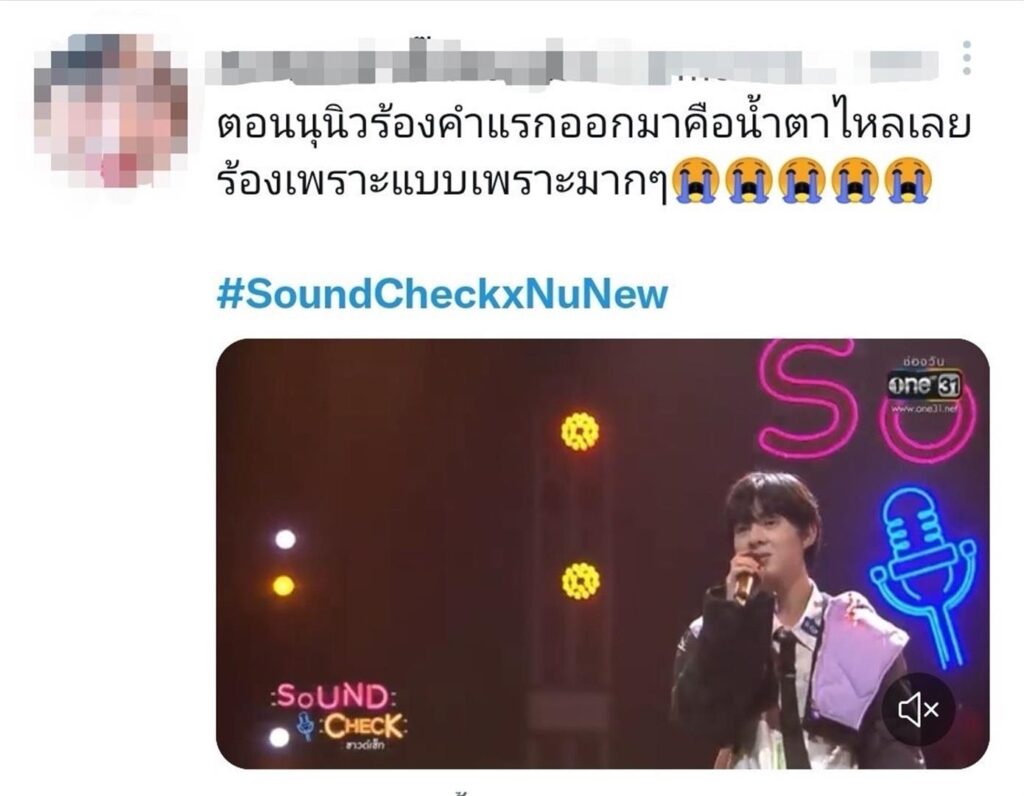Click the singer's handheld gold microphone
This screenshot has width=1024, height=796.
click(744, 581)
